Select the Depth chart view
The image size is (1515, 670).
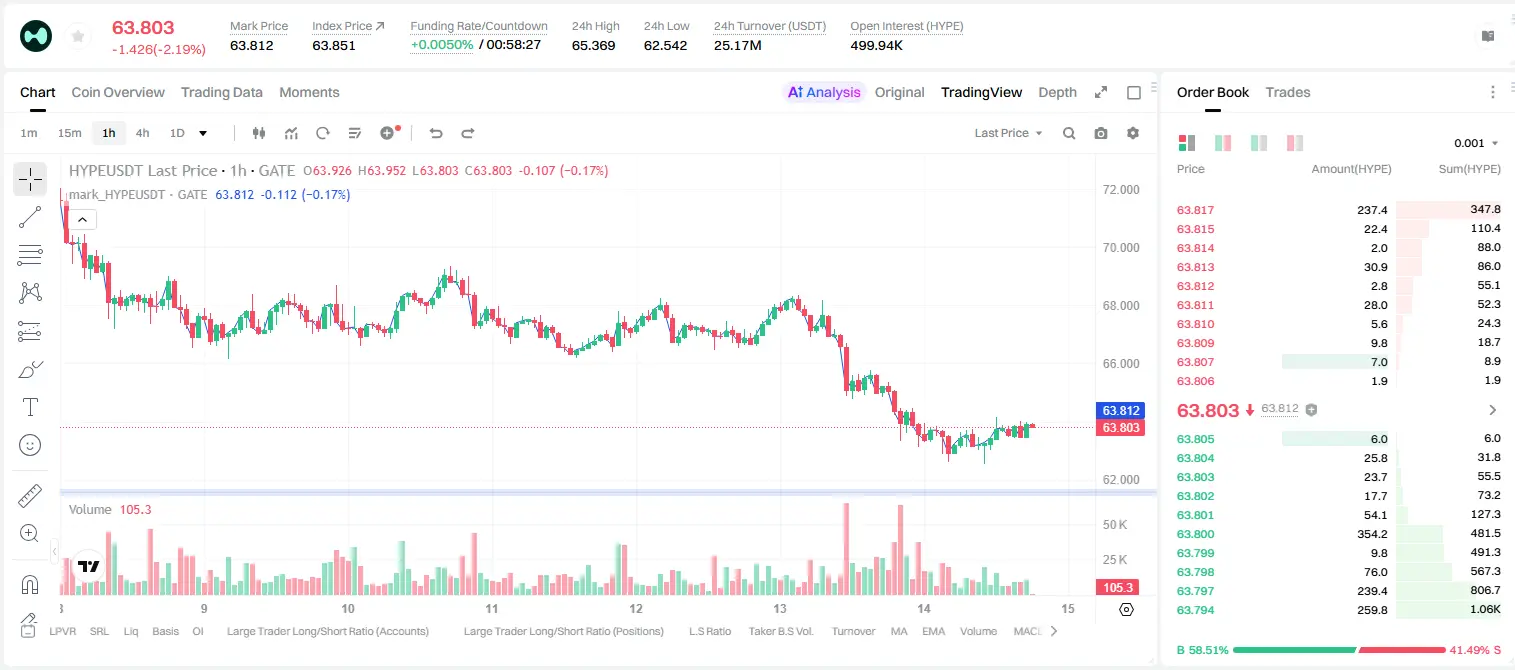click(x=1057, y=92)
